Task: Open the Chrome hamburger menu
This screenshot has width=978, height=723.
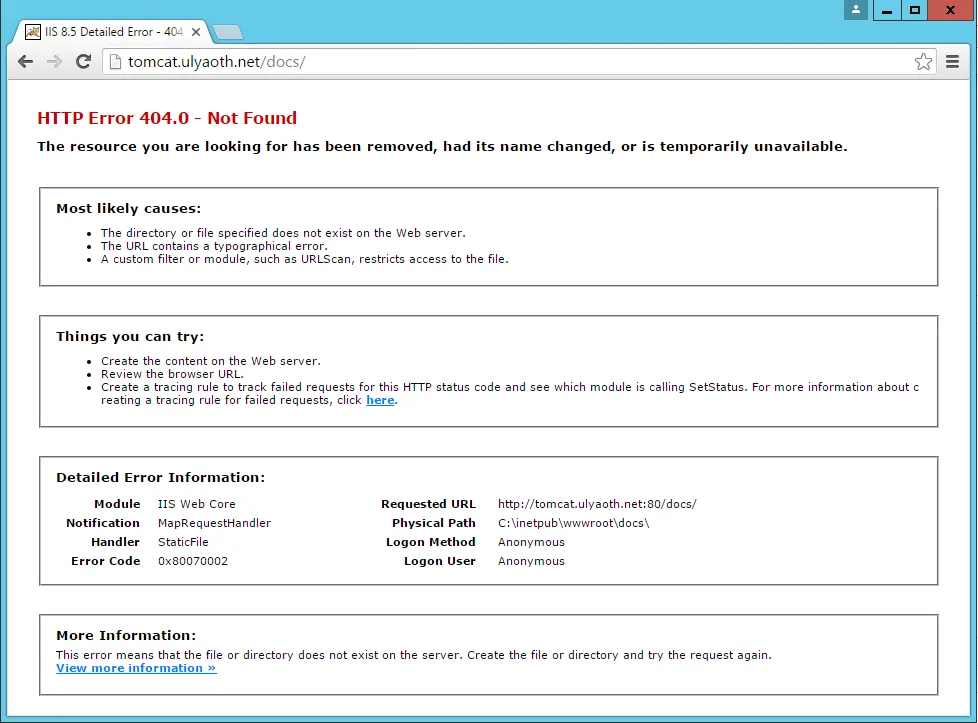Action: click(x=952, y=62)
